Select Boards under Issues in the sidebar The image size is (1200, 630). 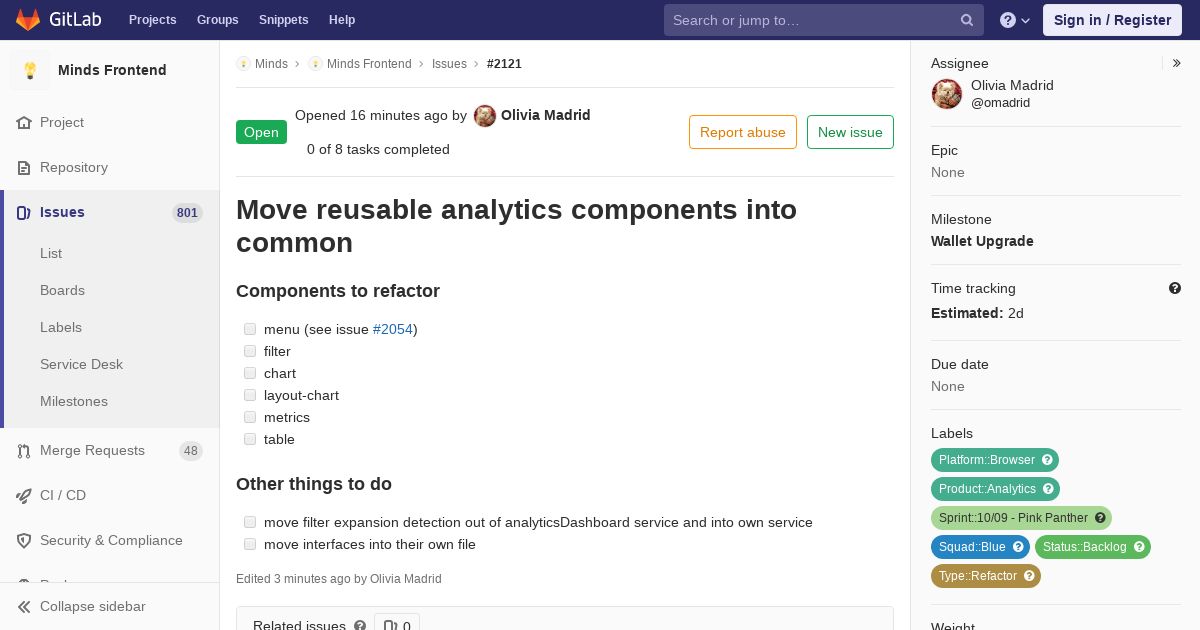62,290
